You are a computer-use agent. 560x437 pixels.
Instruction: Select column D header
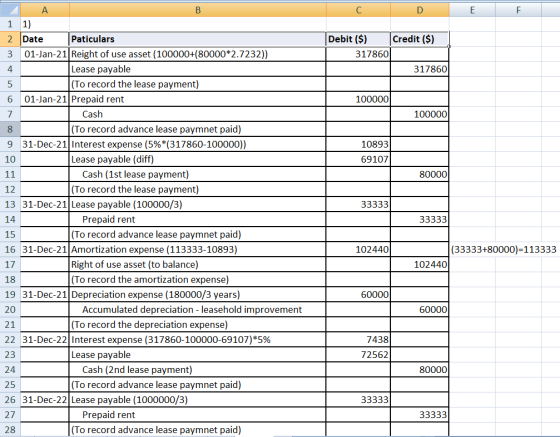[420, 10]
